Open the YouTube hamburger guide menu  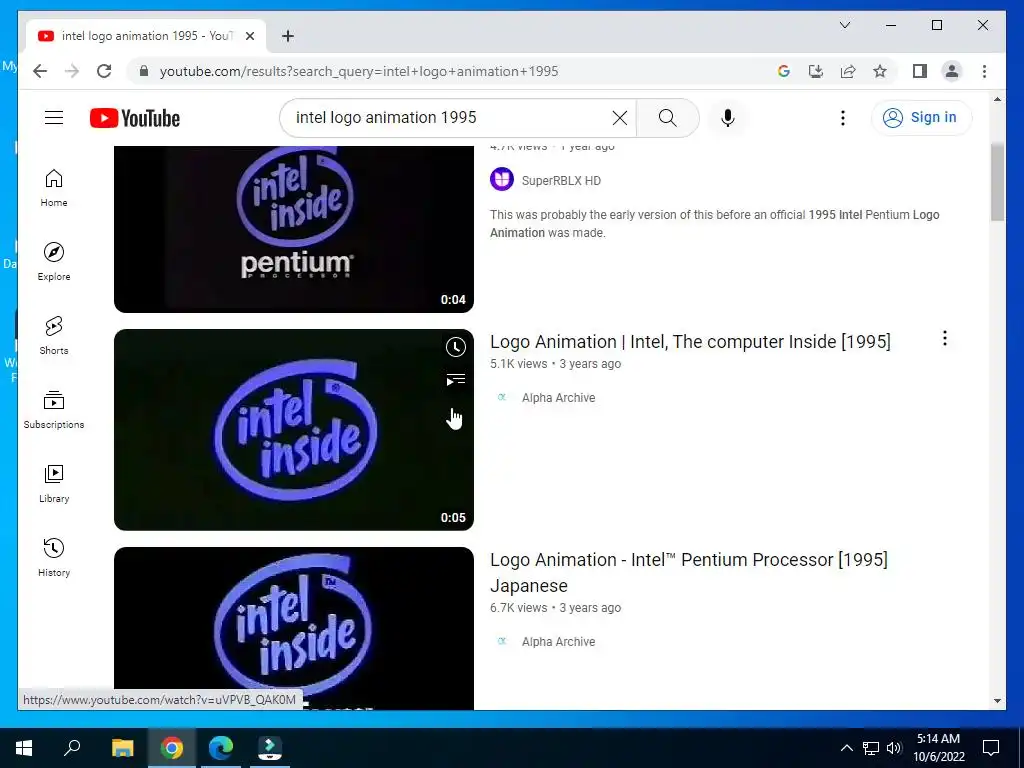(x=54, y=118)
